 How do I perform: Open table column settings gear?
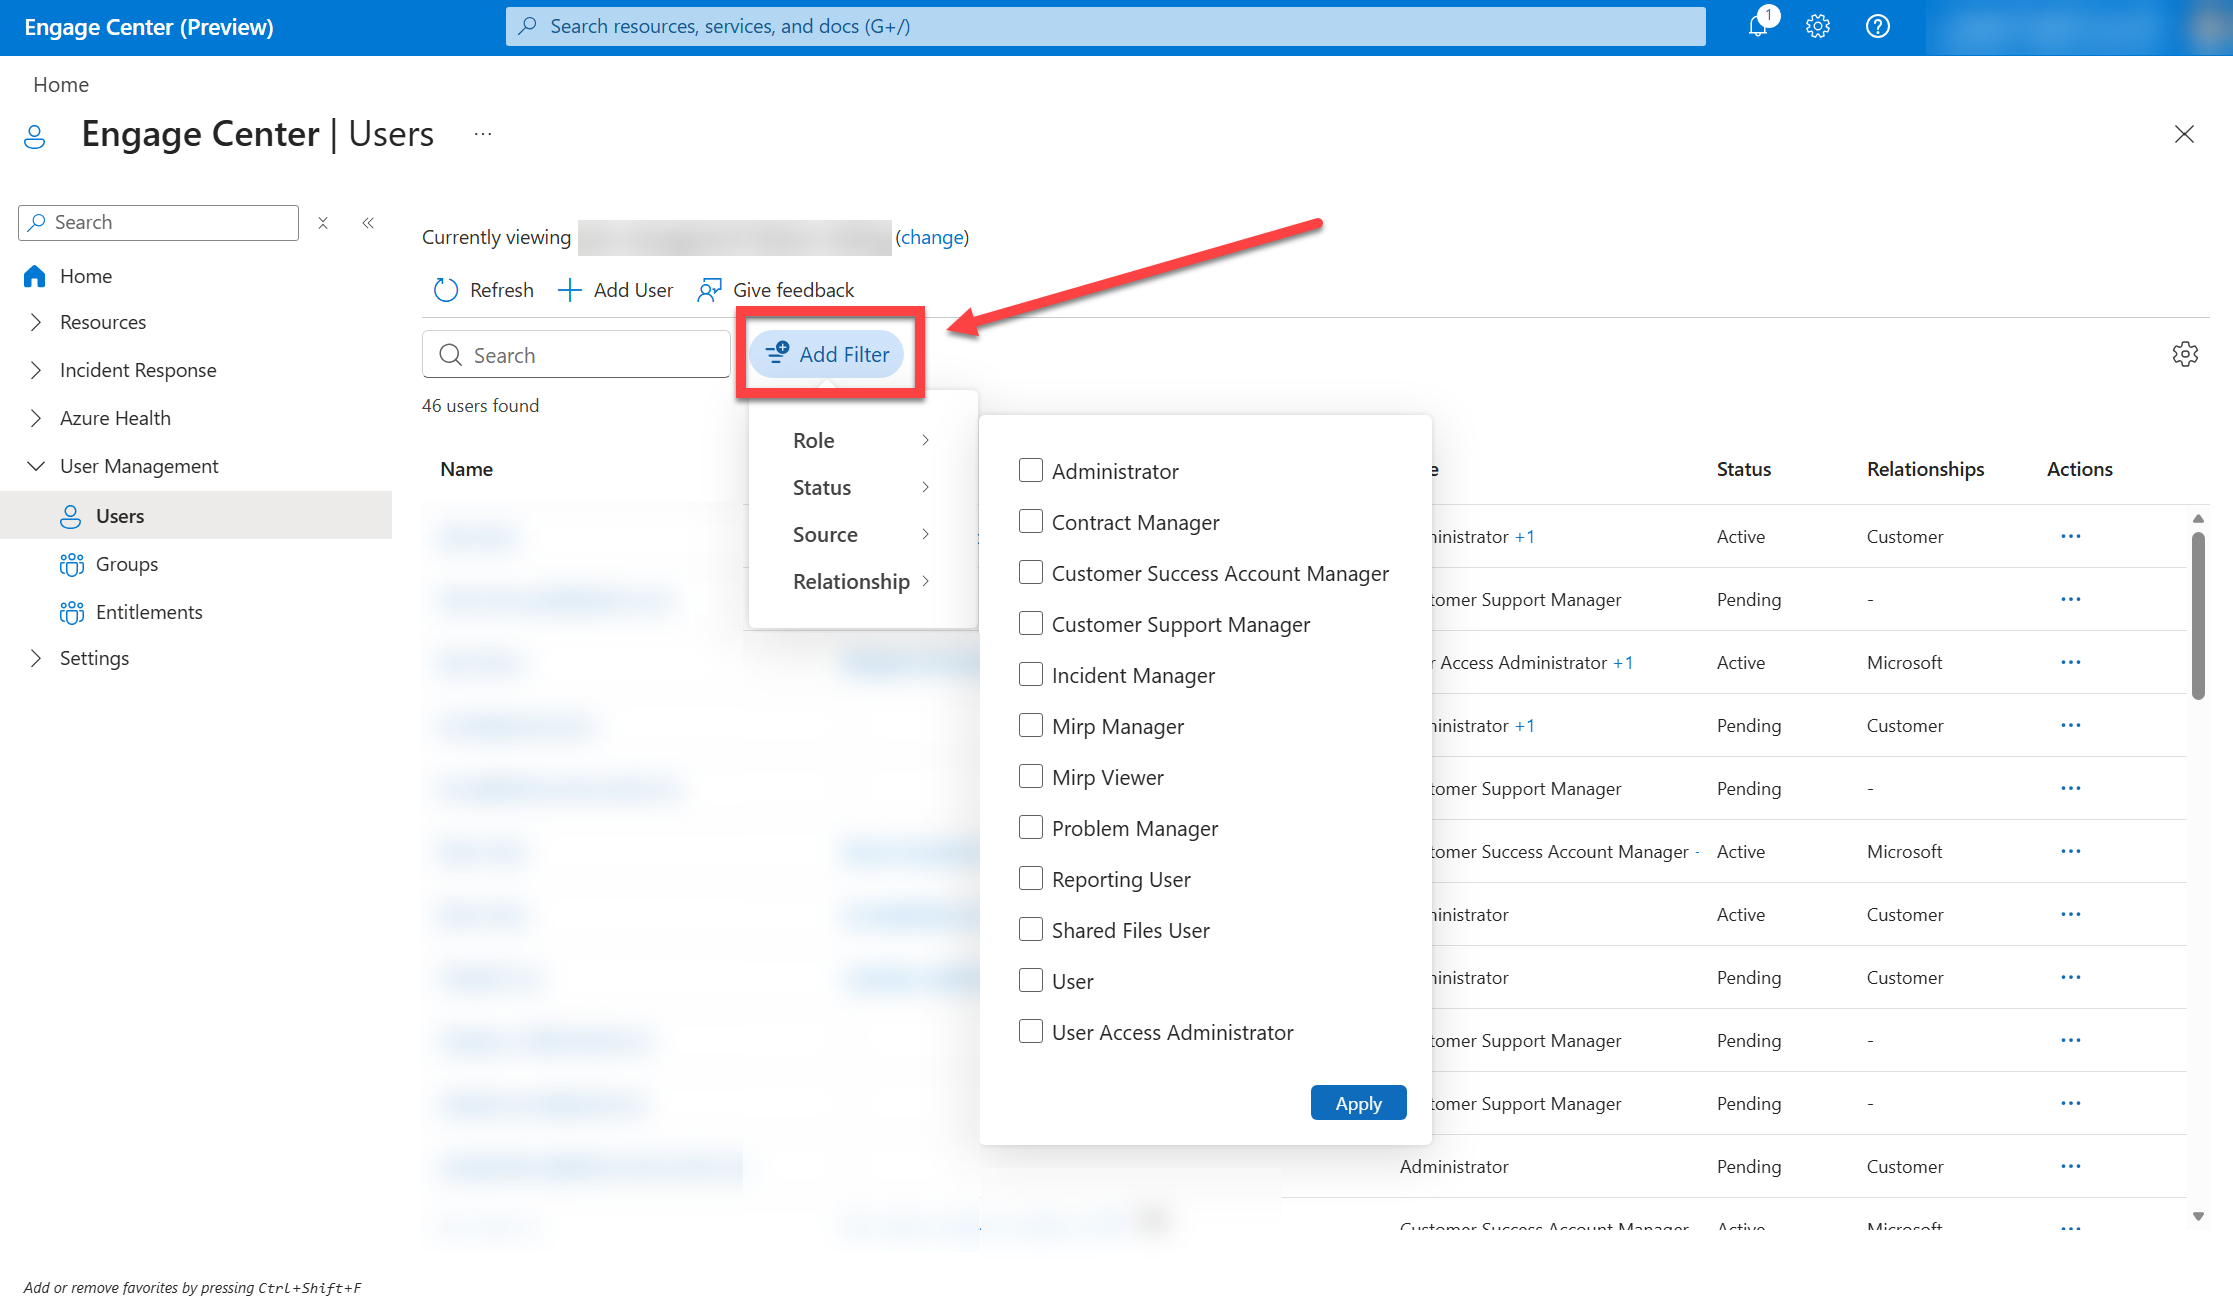click(x=2185, y=354)
